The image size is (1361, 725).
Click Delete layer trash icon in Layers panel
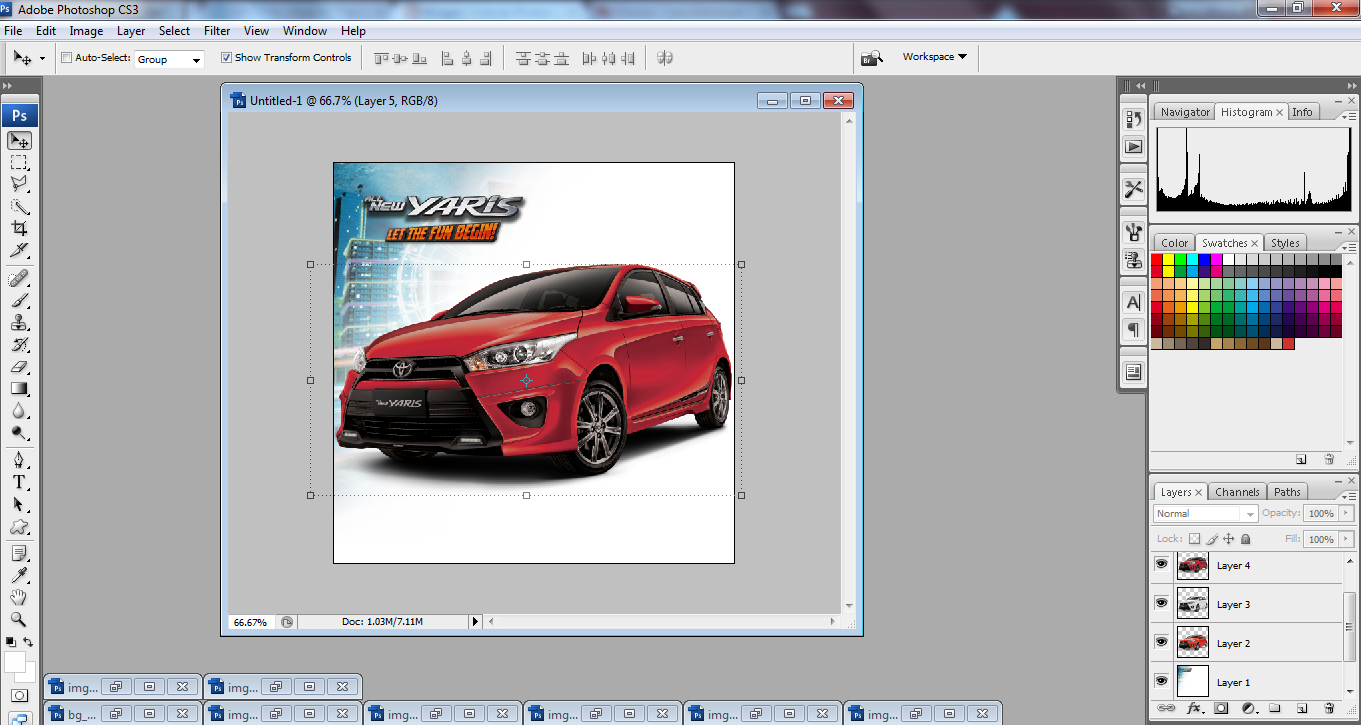point(1329,708)
